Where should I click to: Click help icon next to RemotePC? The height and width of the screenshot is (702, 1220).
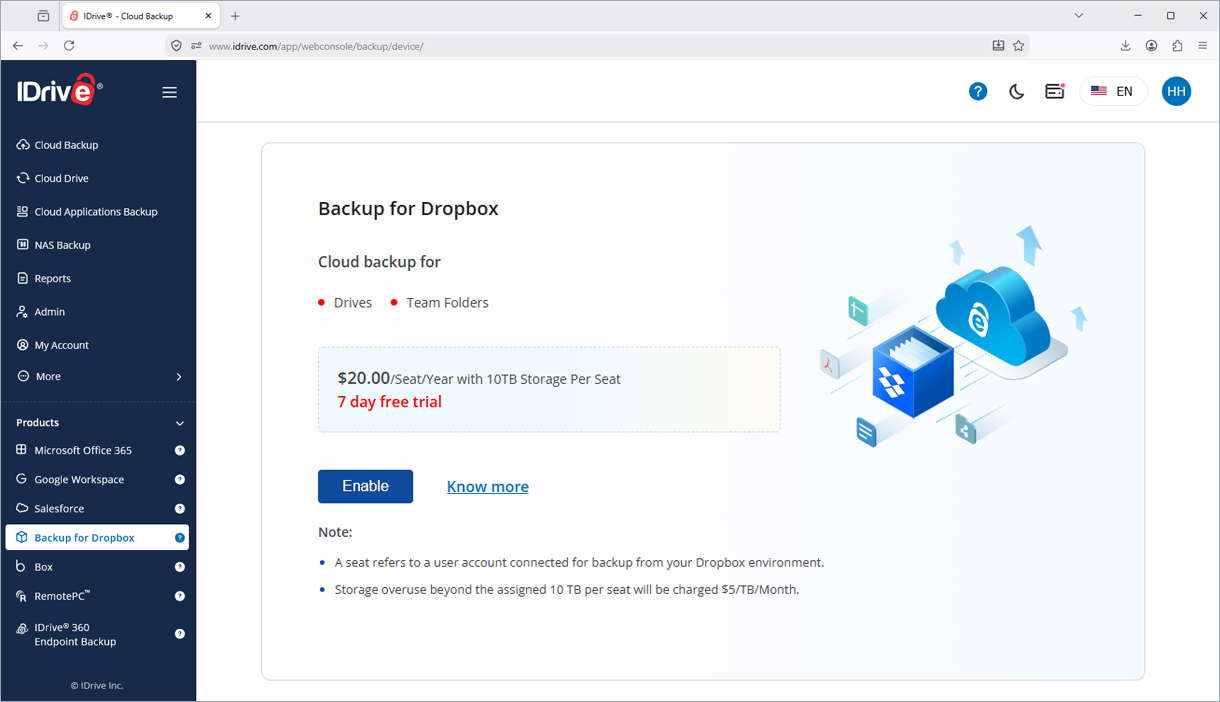180,596
